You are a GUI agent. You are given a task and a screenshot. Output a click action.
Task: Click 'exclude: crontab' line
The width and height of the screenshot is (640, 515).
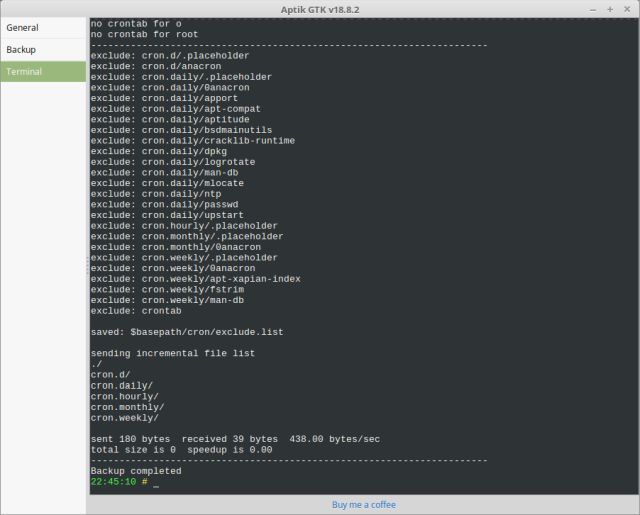pos(136,311)
